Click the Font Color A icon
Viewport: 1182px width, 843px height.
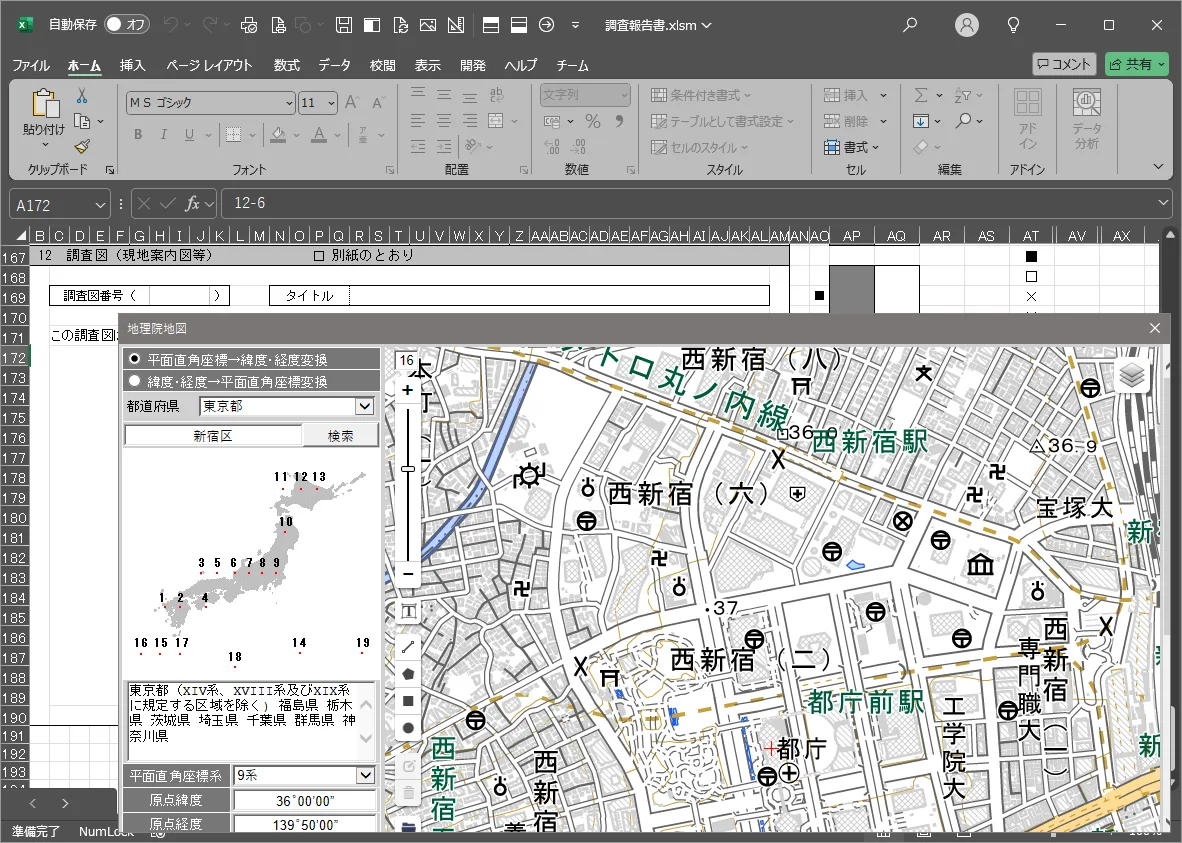coord(319,134)
